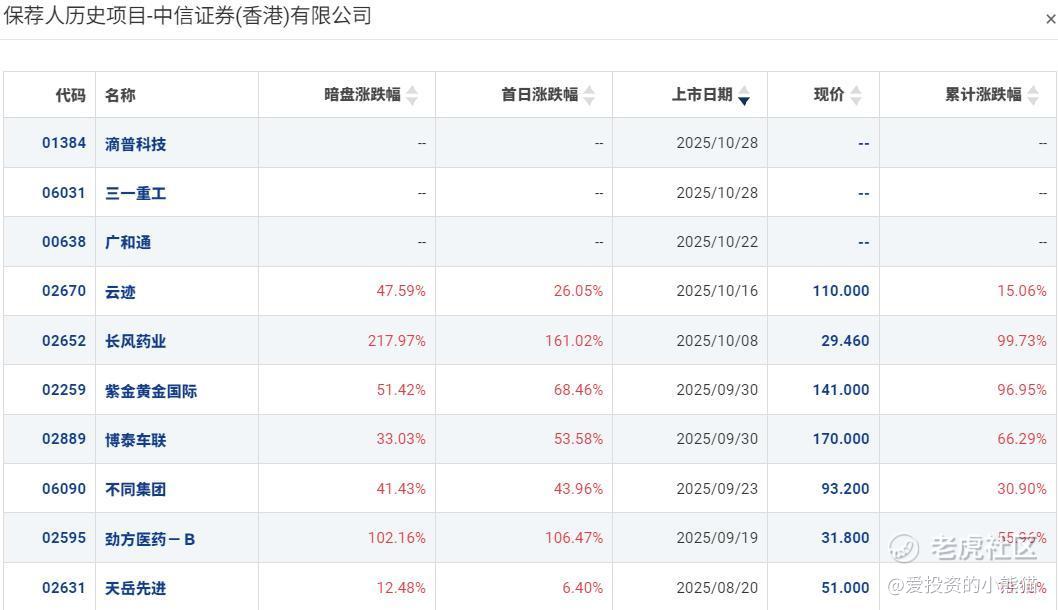This screenshot has height=610, width=1058.
Task: Click current price 141.000
Action: click(x=841, y=390)
